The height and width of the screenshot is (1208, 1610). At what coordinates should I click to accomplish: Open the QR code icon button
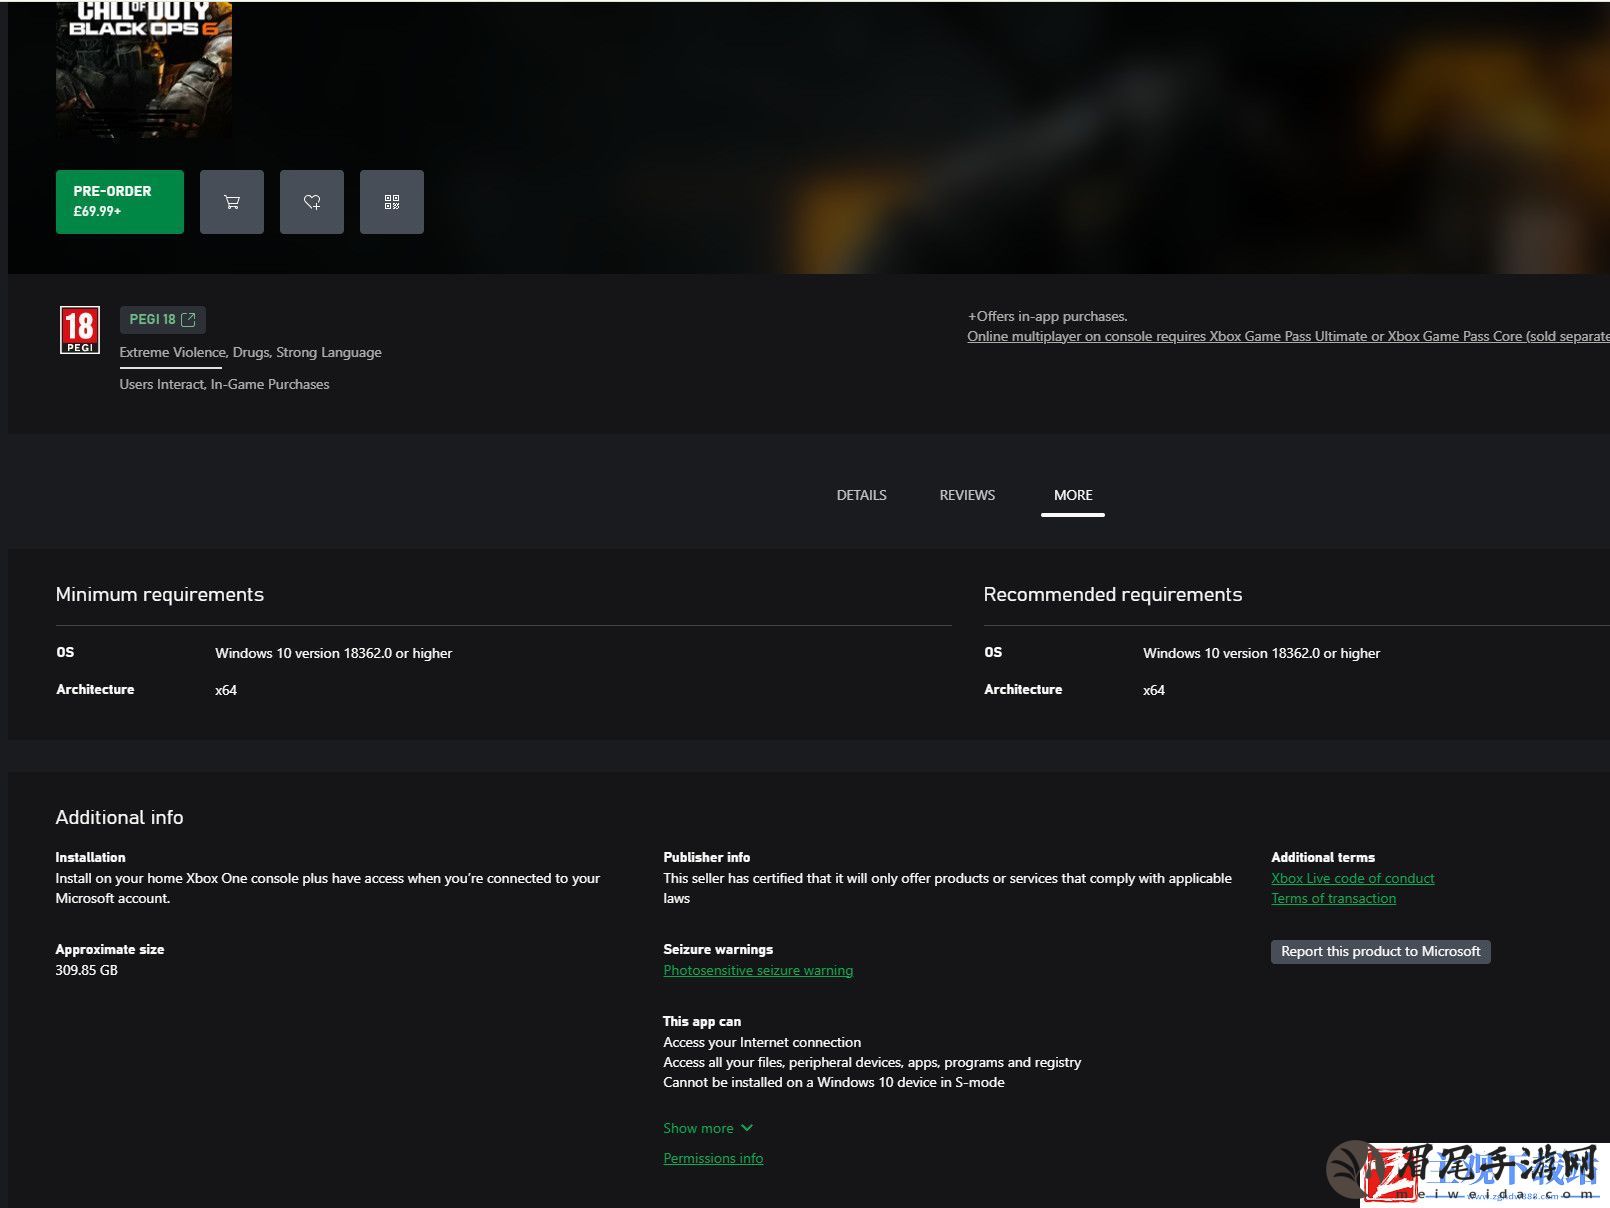coord(392,202)
